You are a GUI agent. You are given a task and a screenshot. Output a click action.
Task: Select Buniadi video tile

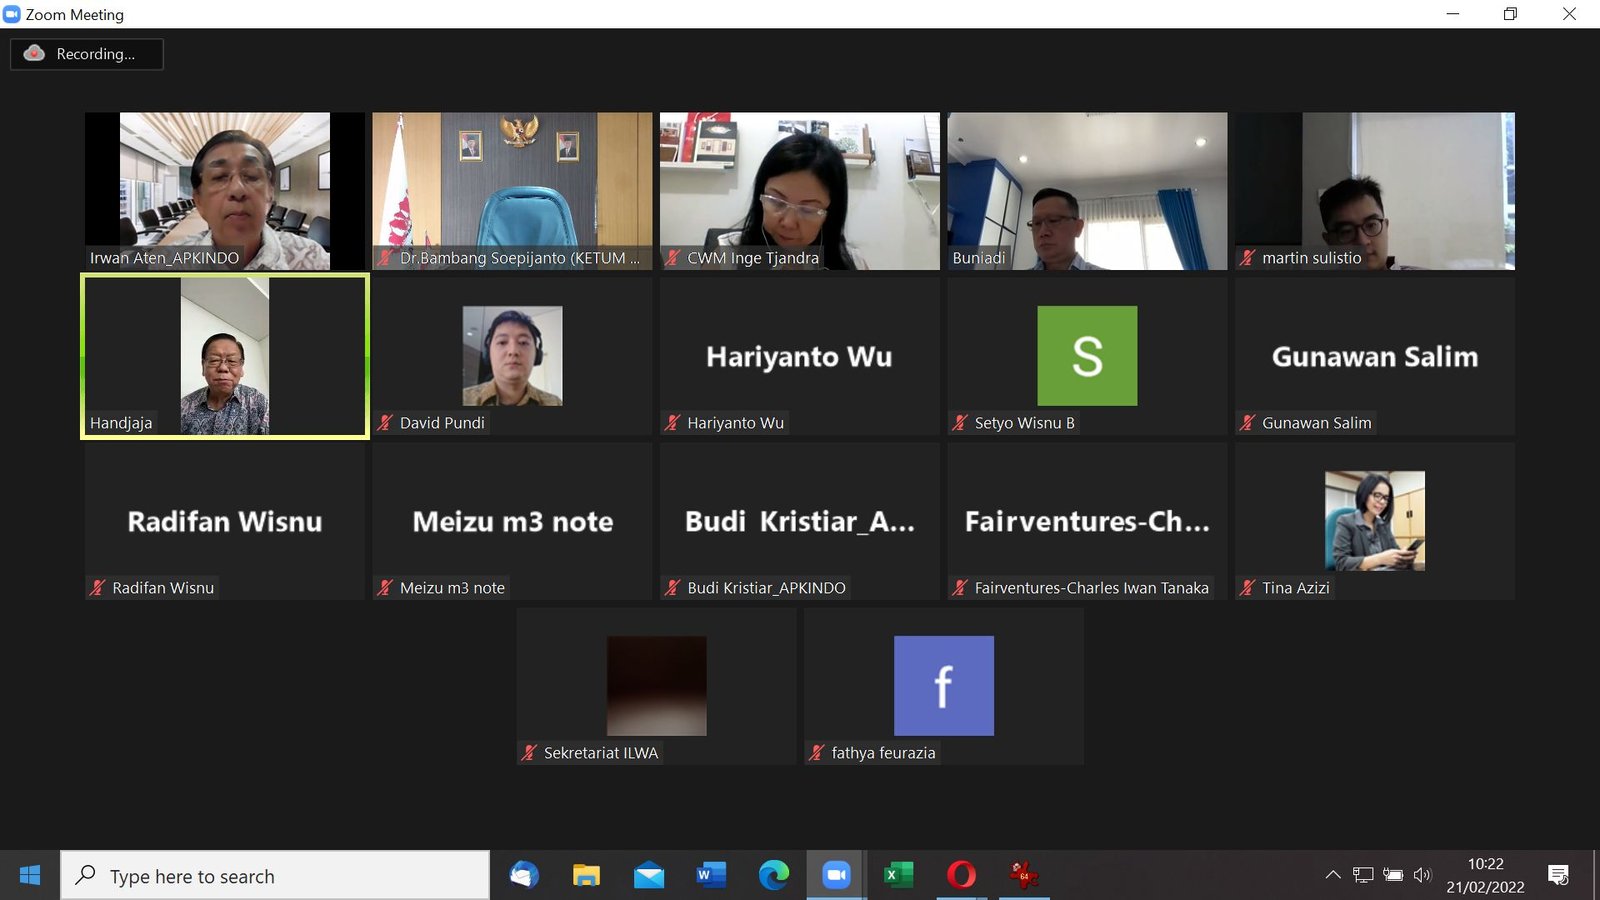pos(1087,191)
